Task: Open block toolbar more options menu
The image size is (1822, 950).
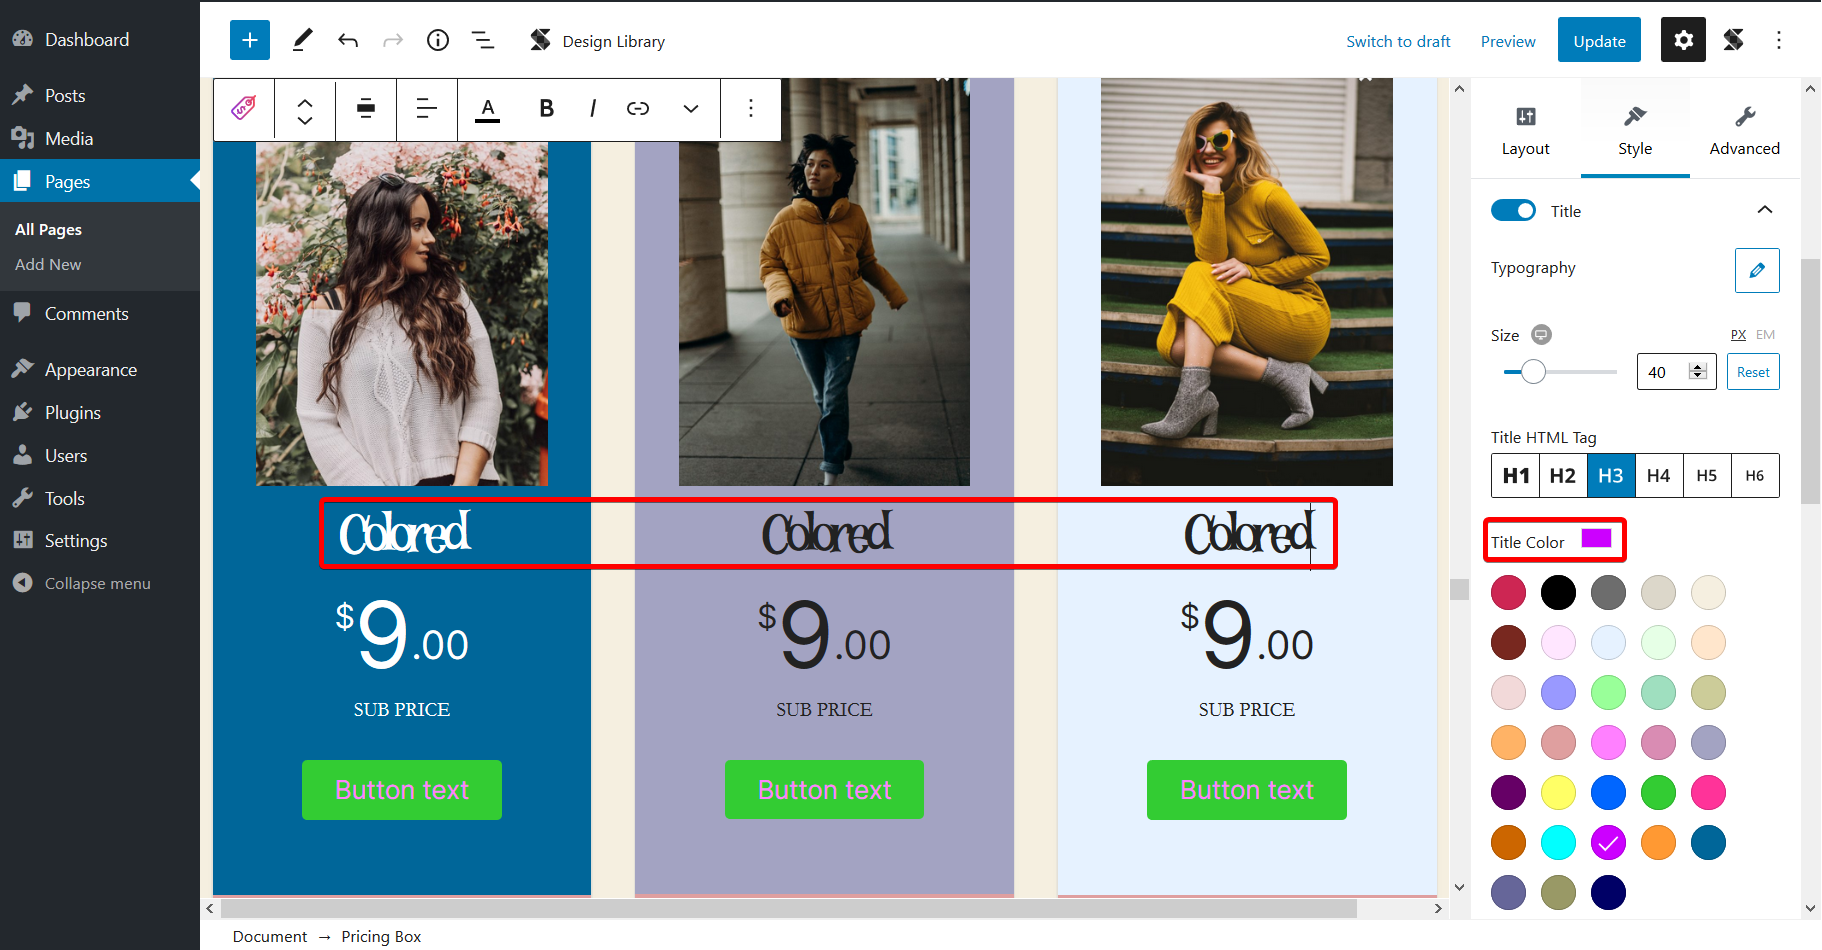Action: coord(751,108)
